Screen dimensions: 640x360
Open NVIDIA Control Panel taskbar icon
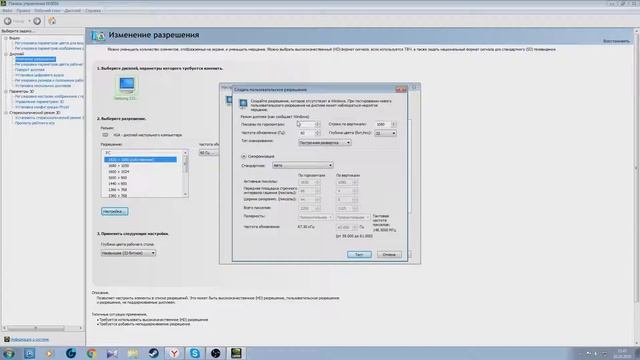(x=236, y=353)
